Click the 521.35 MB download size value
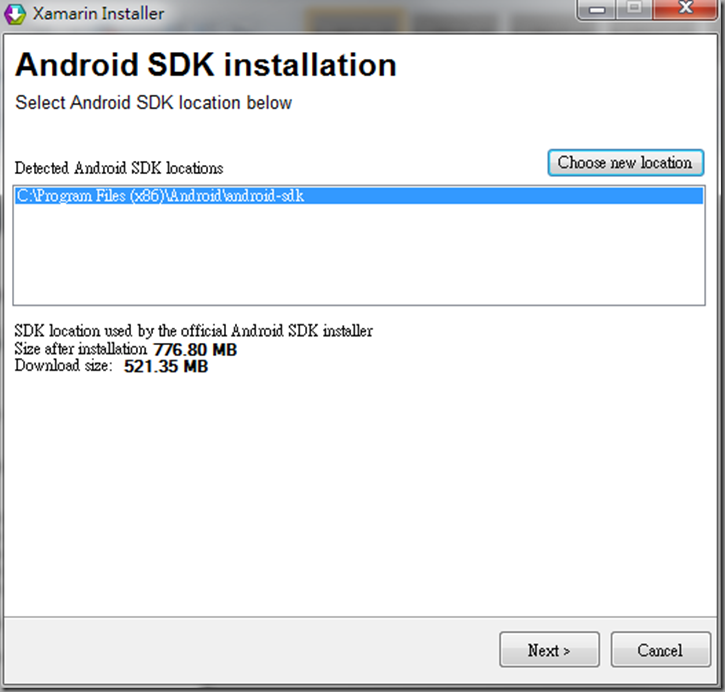Image resolution: width=725 pixels, height=692 pixels. click(x=166, y=366)
